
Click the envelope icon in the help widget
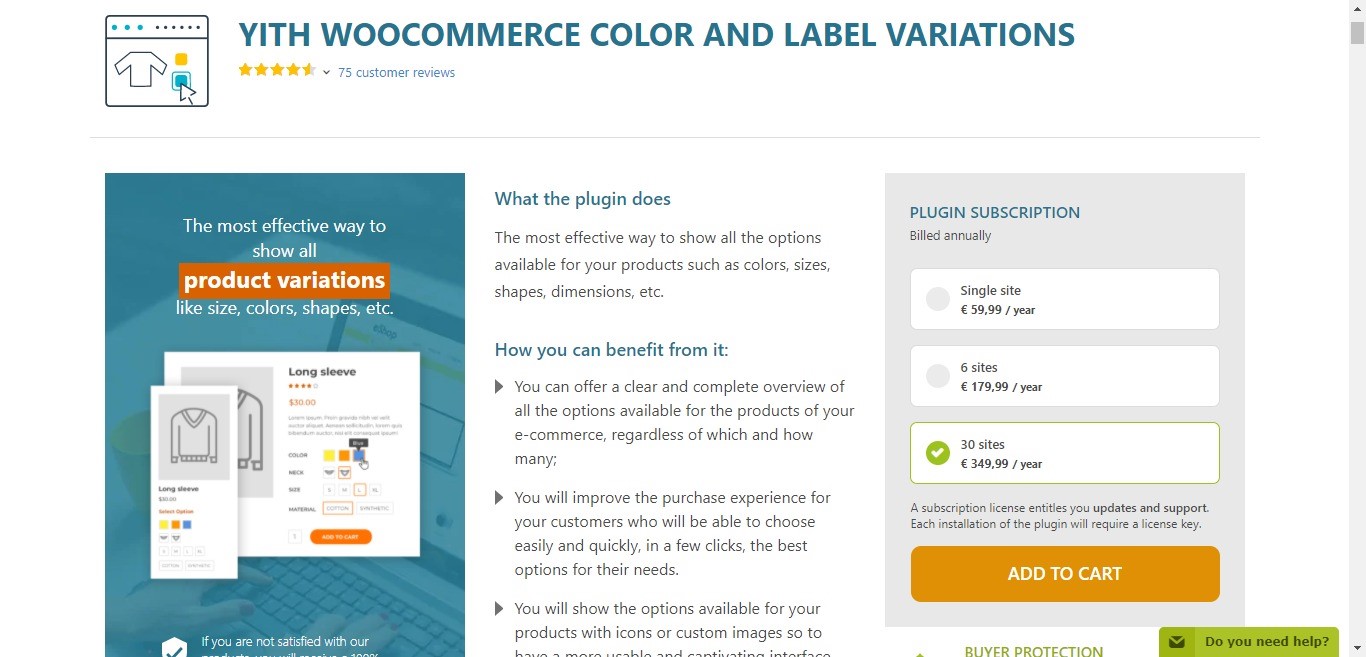coord(1177,642)
